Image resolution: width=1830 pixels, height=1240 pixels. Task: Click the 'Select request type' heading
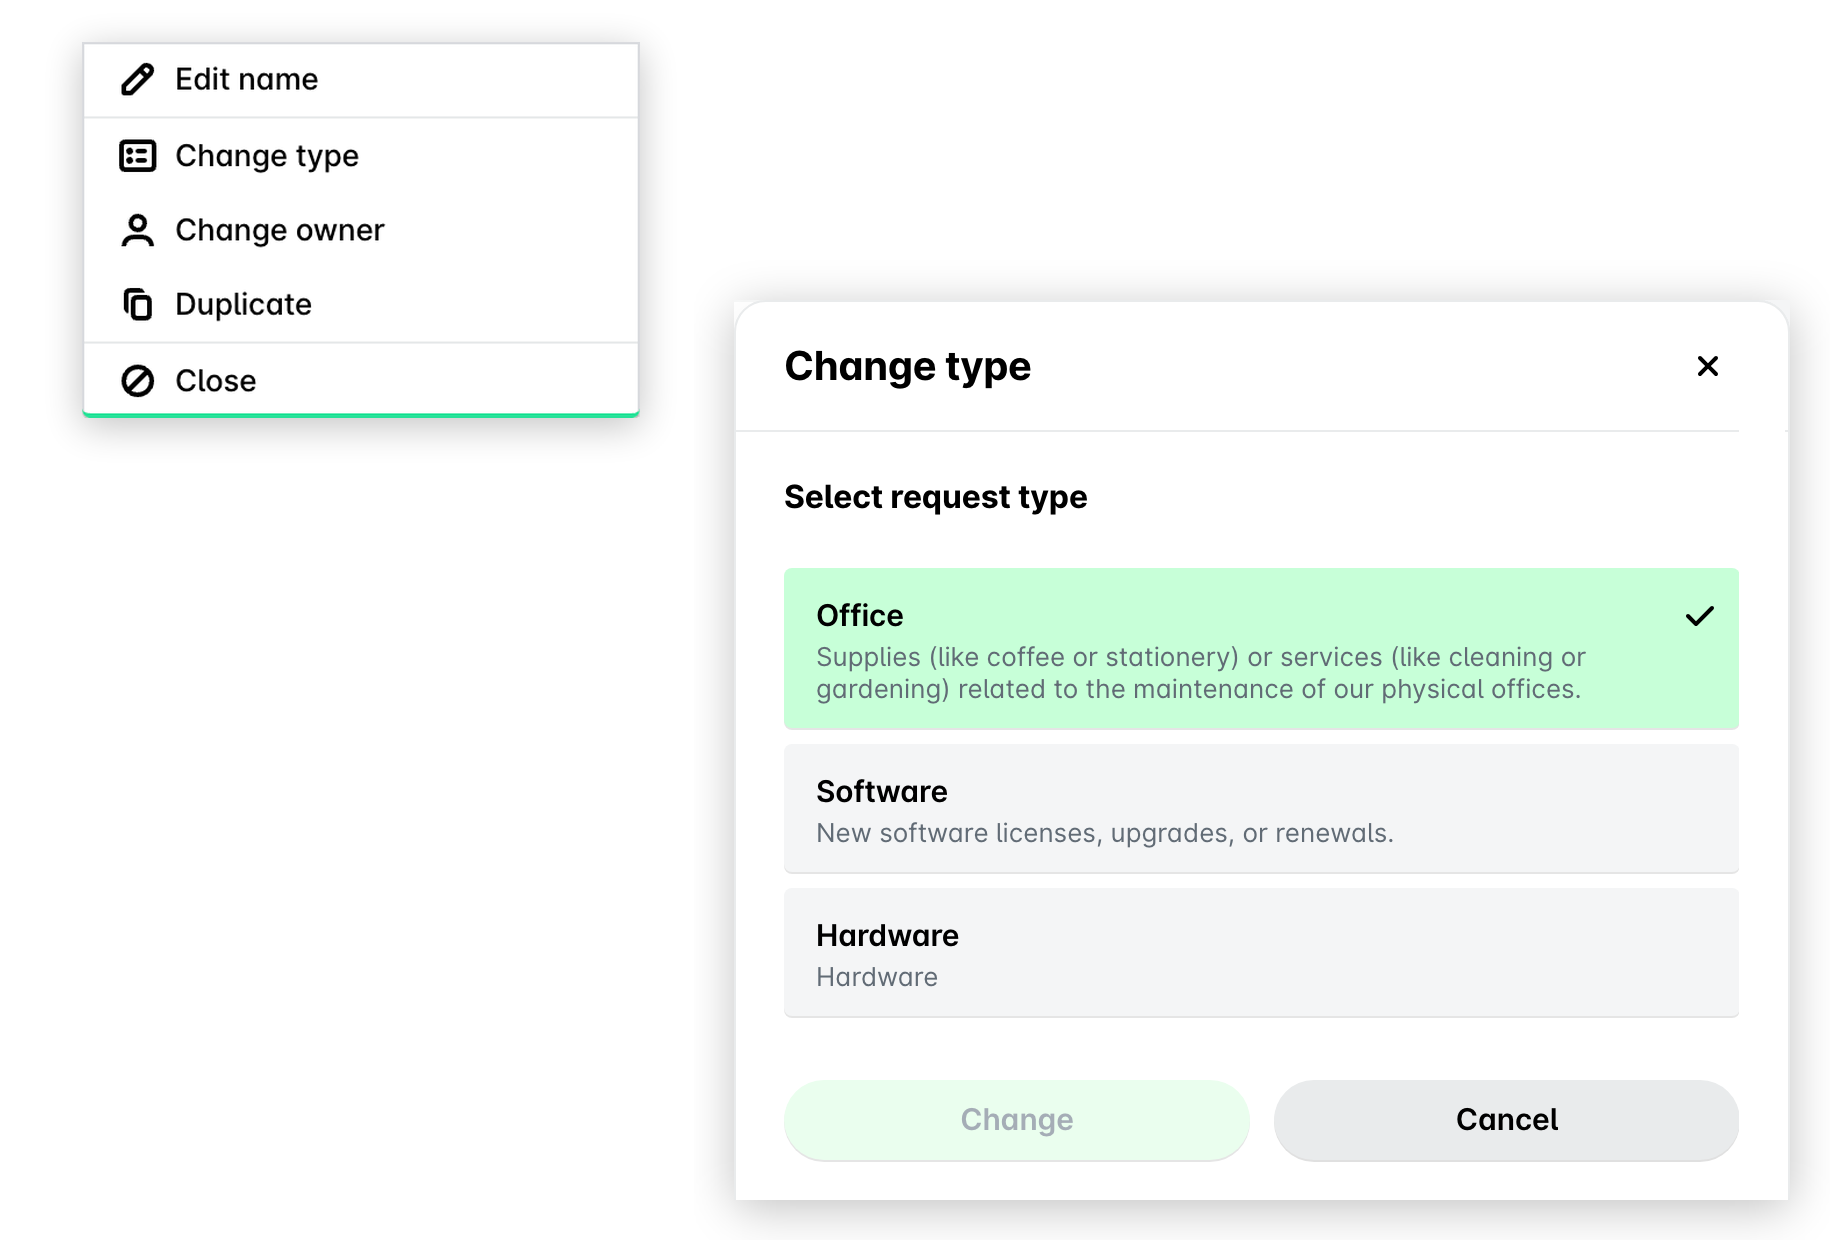click(935, 497)
